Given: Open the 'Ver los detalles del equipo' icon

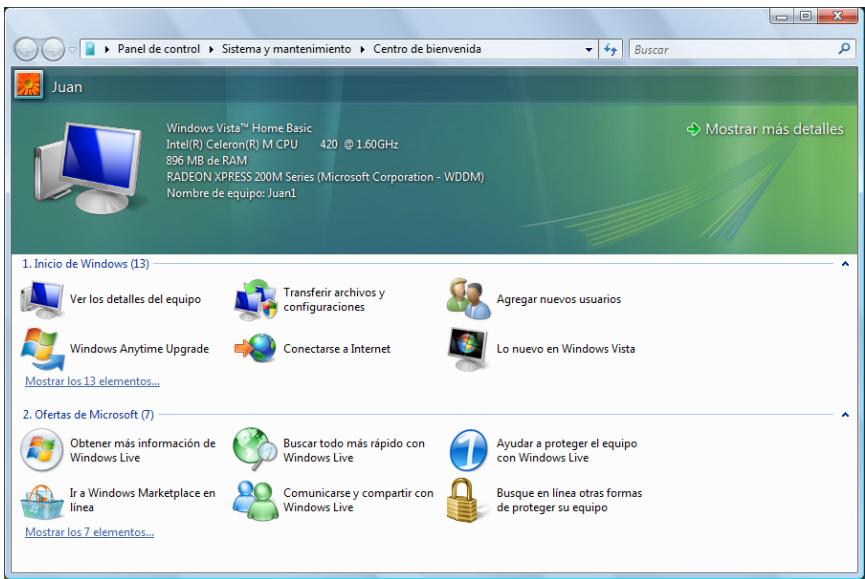Looking at the screenshot, I should [x=41, y=299].
